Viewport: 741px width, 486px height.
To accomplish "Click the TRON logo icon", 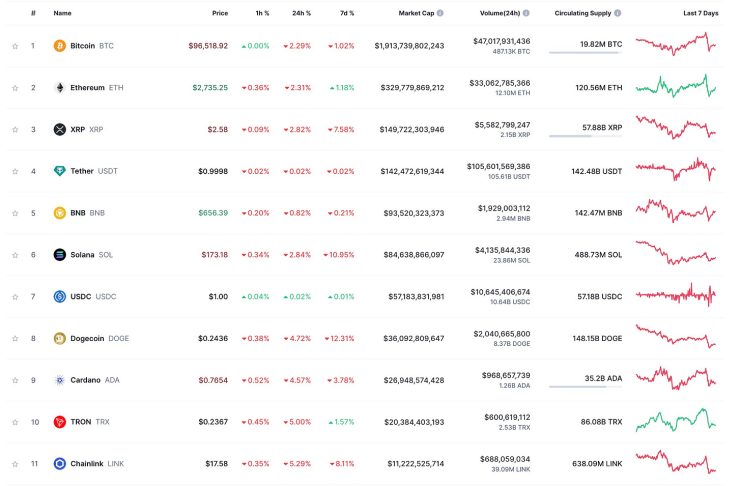I will [60, 422].
